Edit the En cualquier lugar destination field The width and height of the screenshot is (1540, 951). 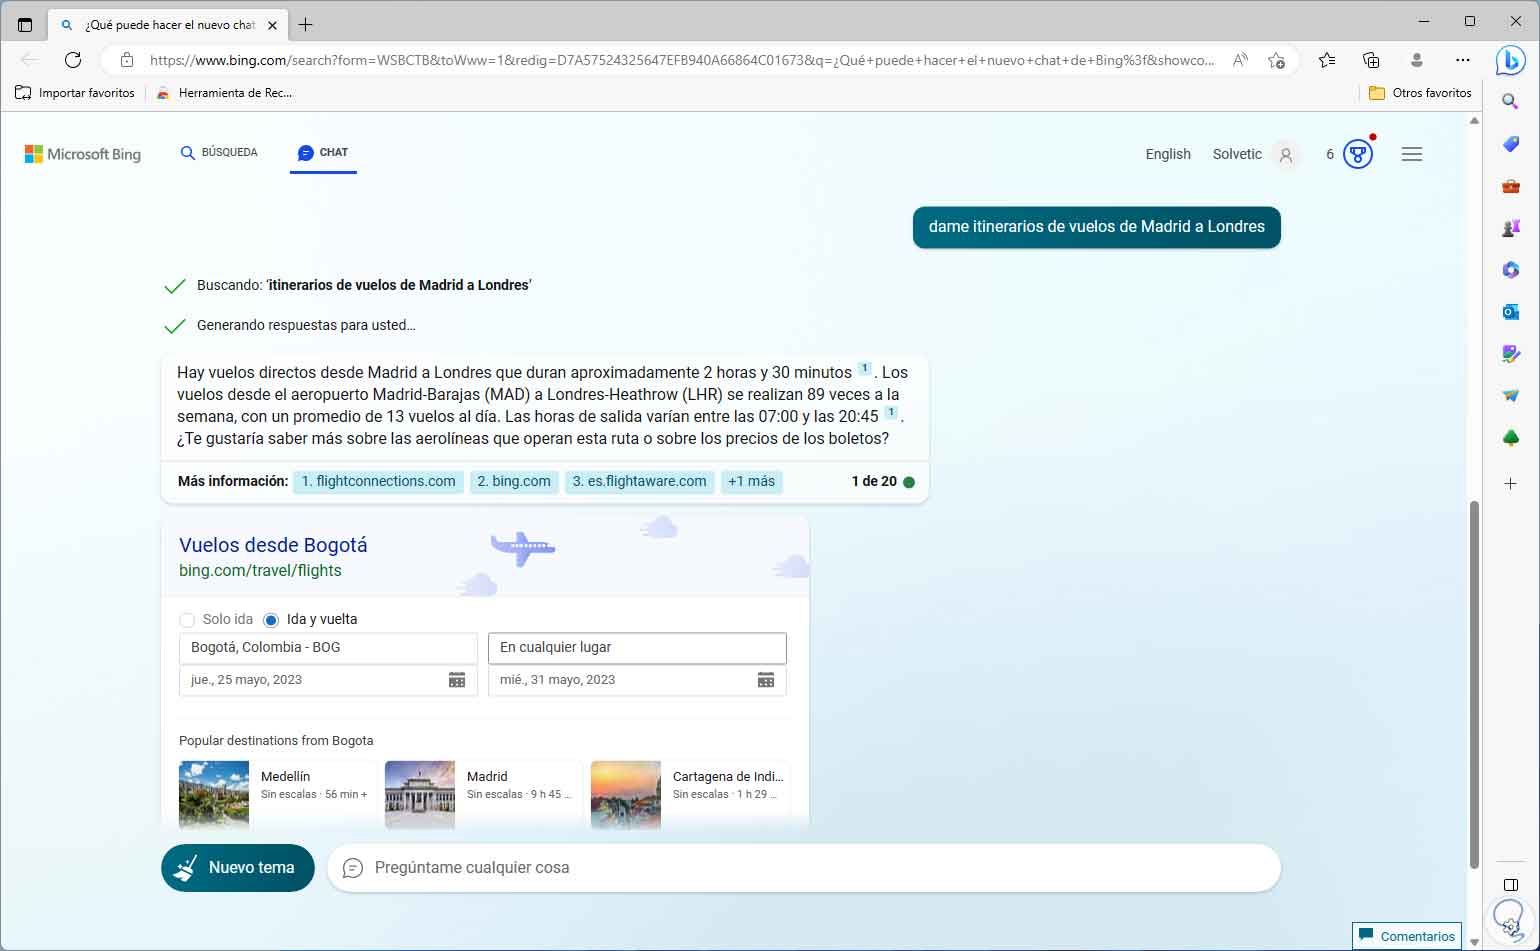coord(637,648)
